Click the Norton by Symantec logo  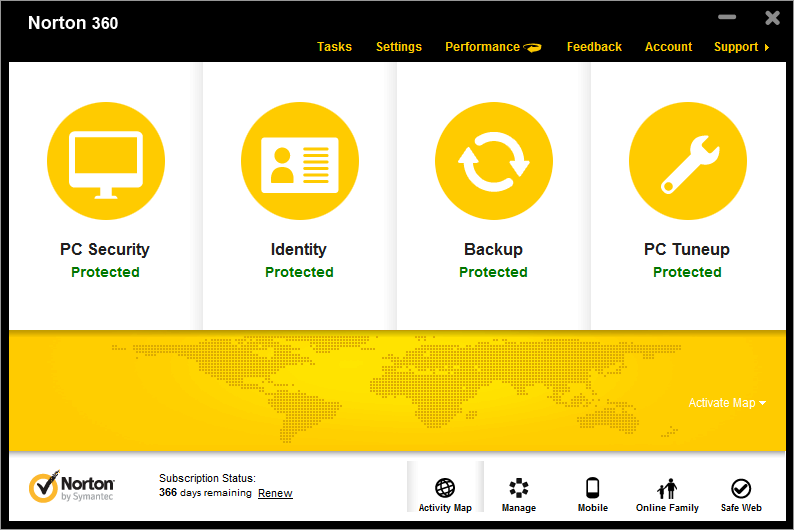tap(71, 486)
